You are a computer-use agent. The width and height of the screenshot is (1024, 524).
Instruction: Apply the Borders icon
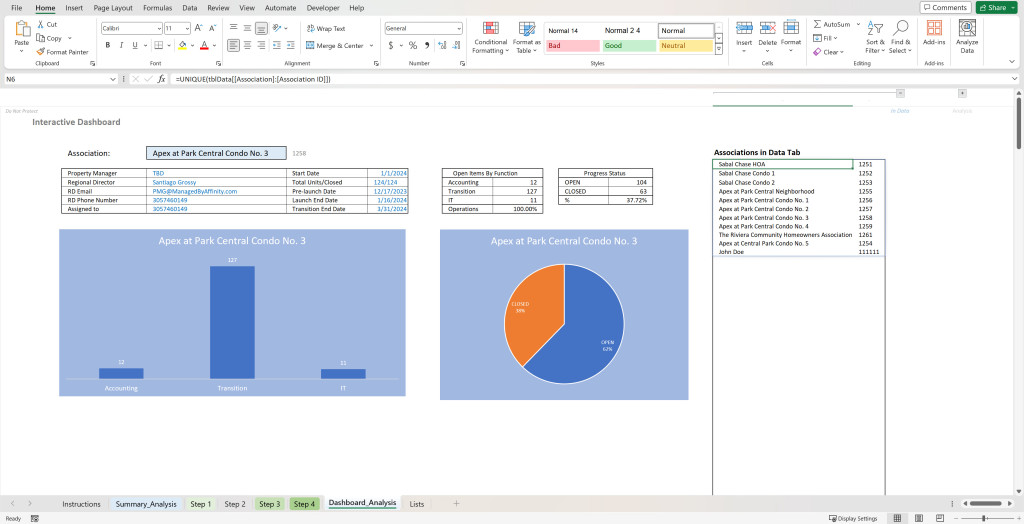tap(158, 45)
